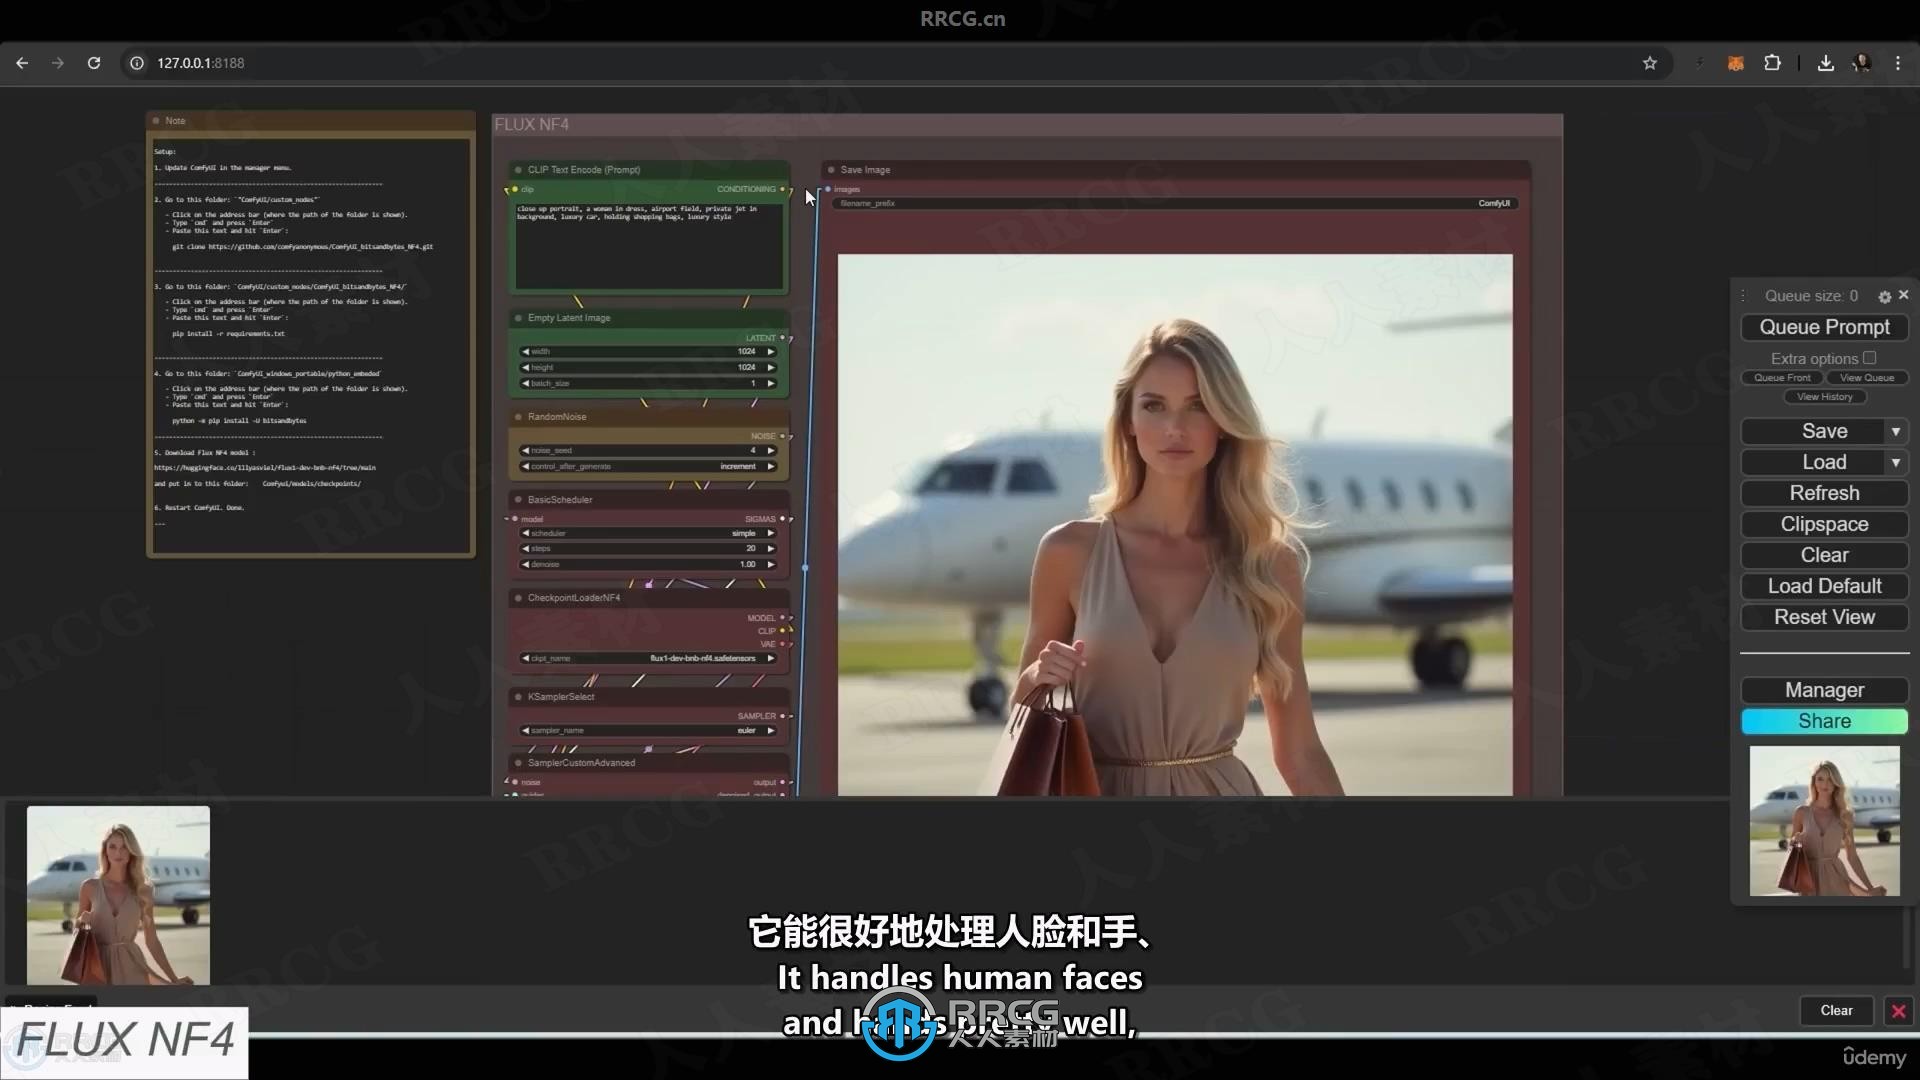Click the Save Image node icon
Screen dimensions: 1920x1080
(x=832, y=169)
